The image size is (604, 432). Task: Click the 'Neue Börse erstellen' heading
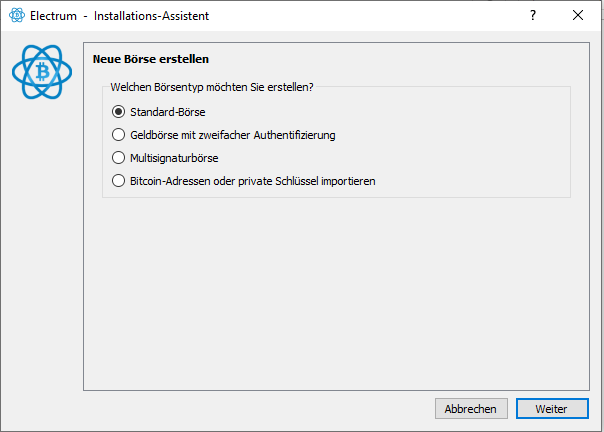pyautogui.click(x=151, y=59)
